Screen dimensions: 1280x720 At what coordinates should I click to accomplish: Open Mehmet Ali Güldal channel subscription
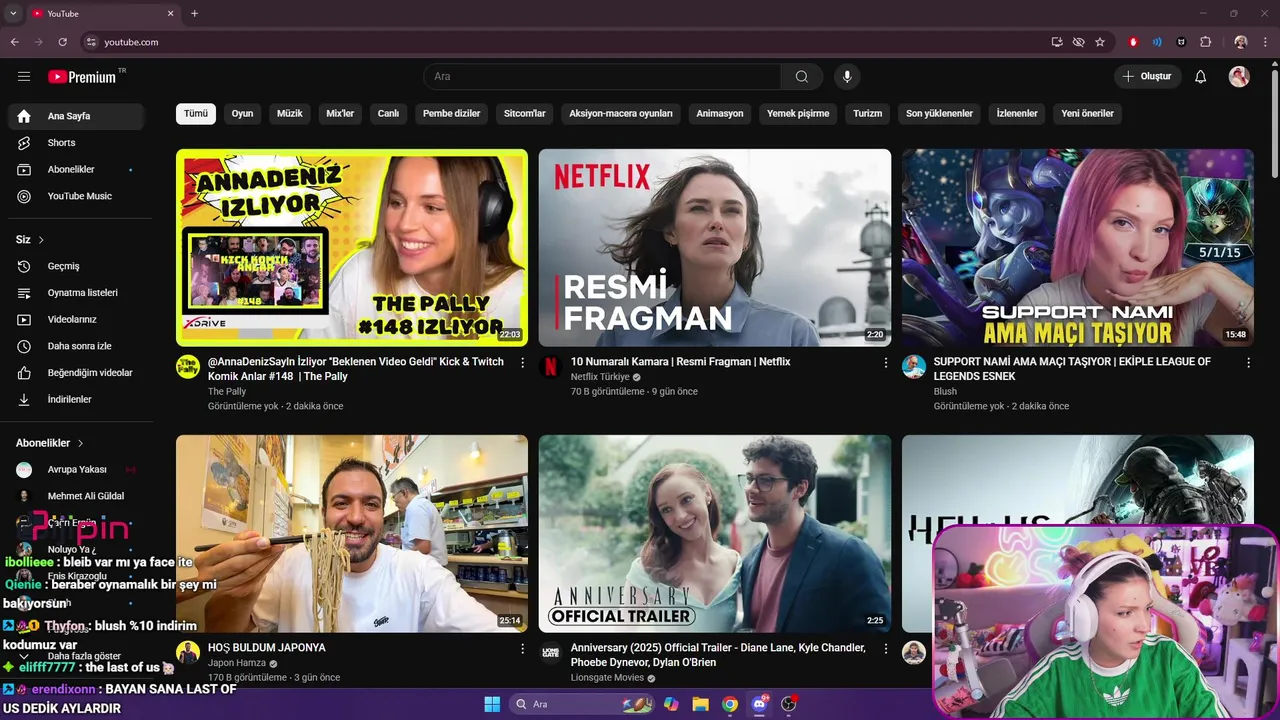pos(76,496)
